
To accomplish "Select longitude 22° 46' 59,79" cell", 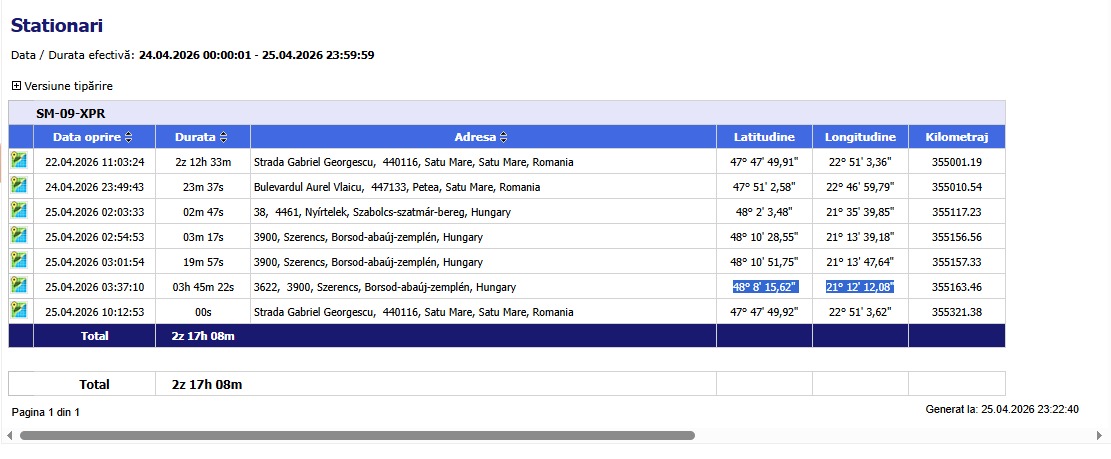I will coord(860,188).
